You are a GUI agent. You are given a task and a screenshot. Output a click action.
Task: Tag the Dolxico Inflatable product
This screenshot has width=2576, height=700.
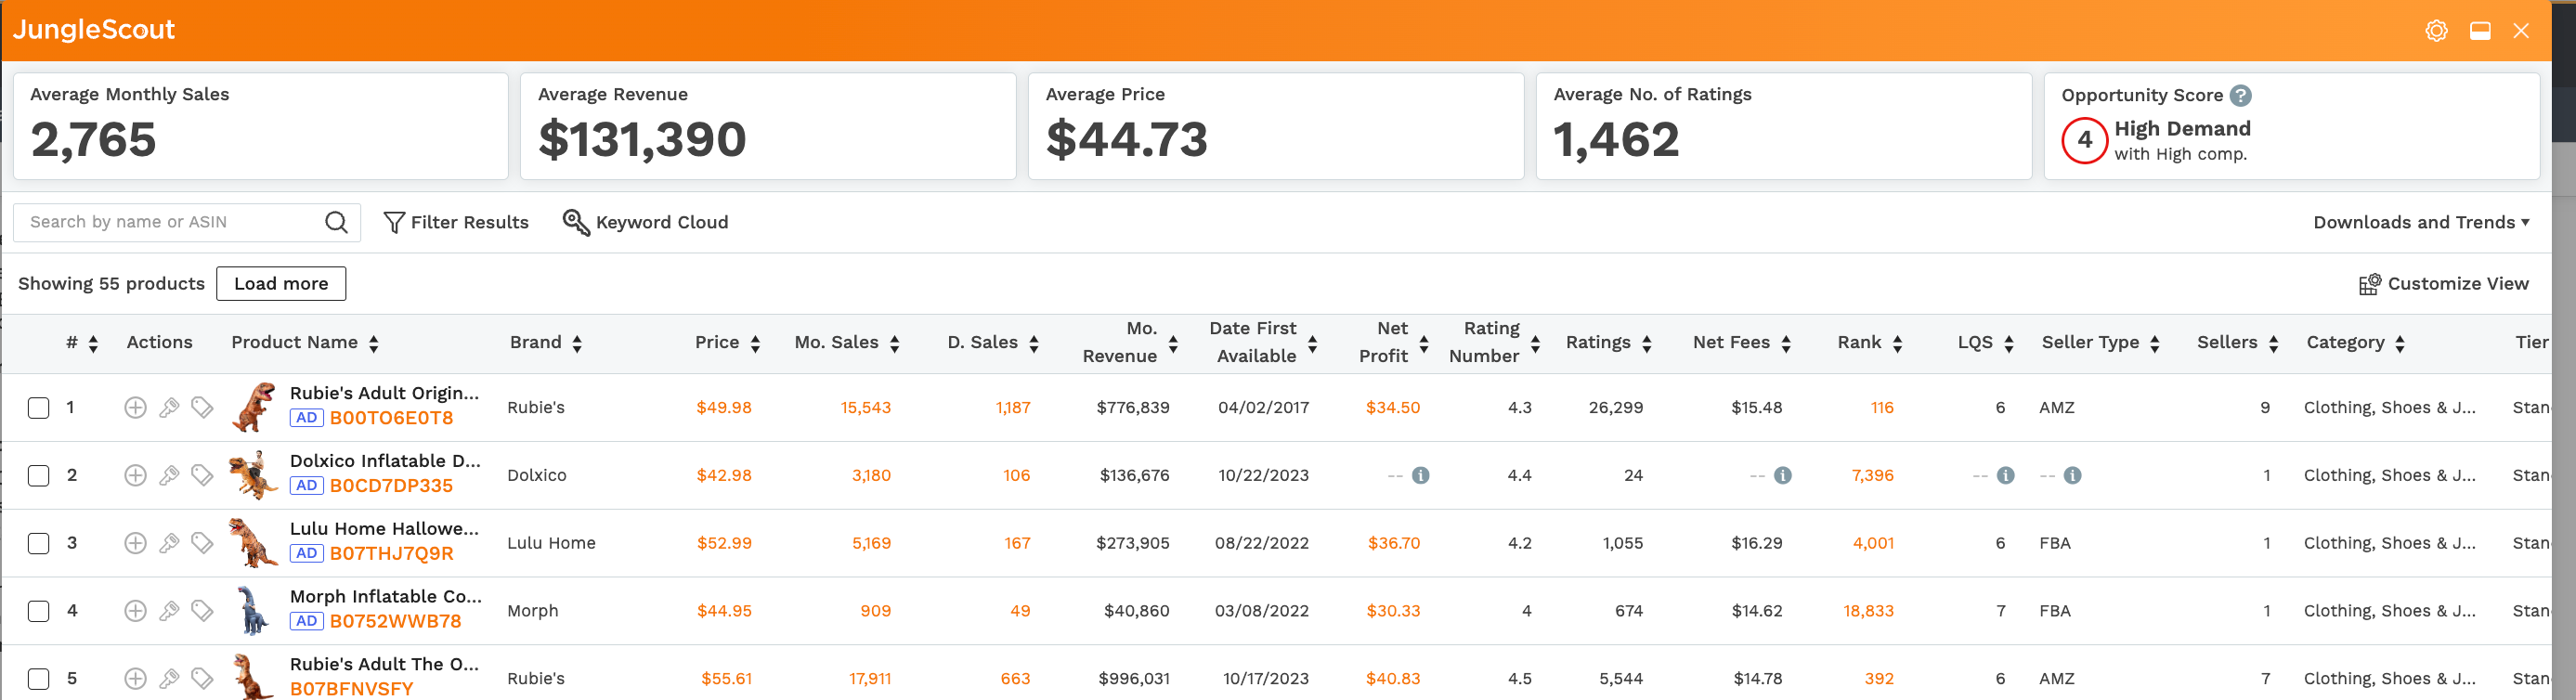point(202,475)
